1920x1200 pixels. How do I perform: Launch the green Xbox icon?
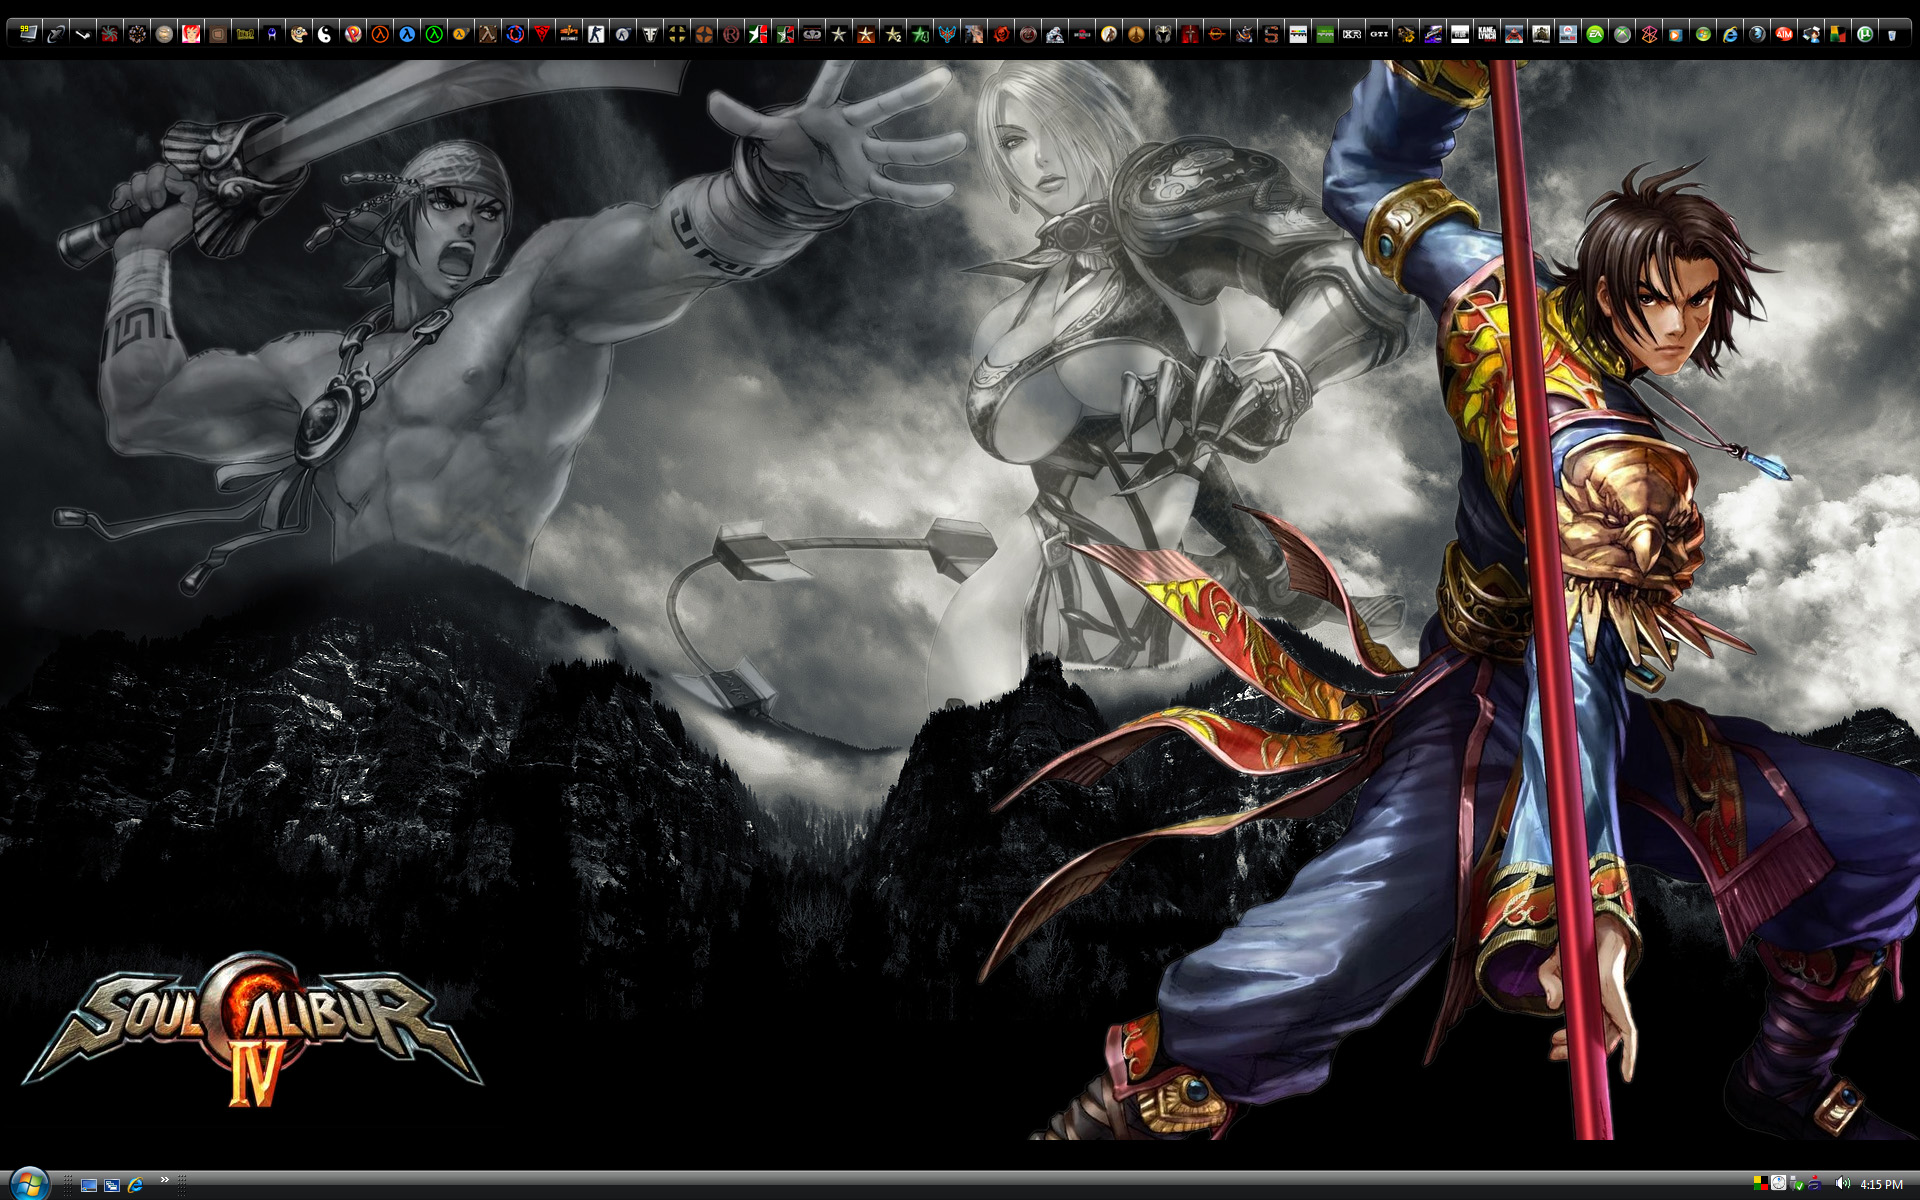pyautogui.click(x=1622, y=34)
